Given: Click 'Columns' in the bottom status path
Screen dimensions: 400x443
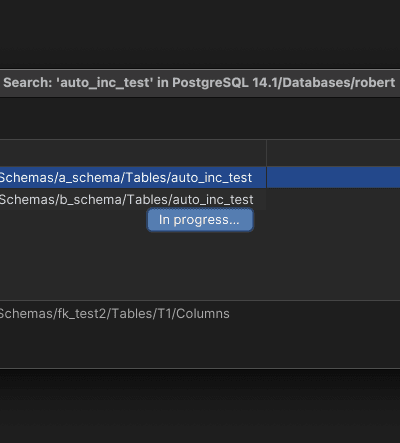Looking at the screenshot, I should [x=203, y=314].
